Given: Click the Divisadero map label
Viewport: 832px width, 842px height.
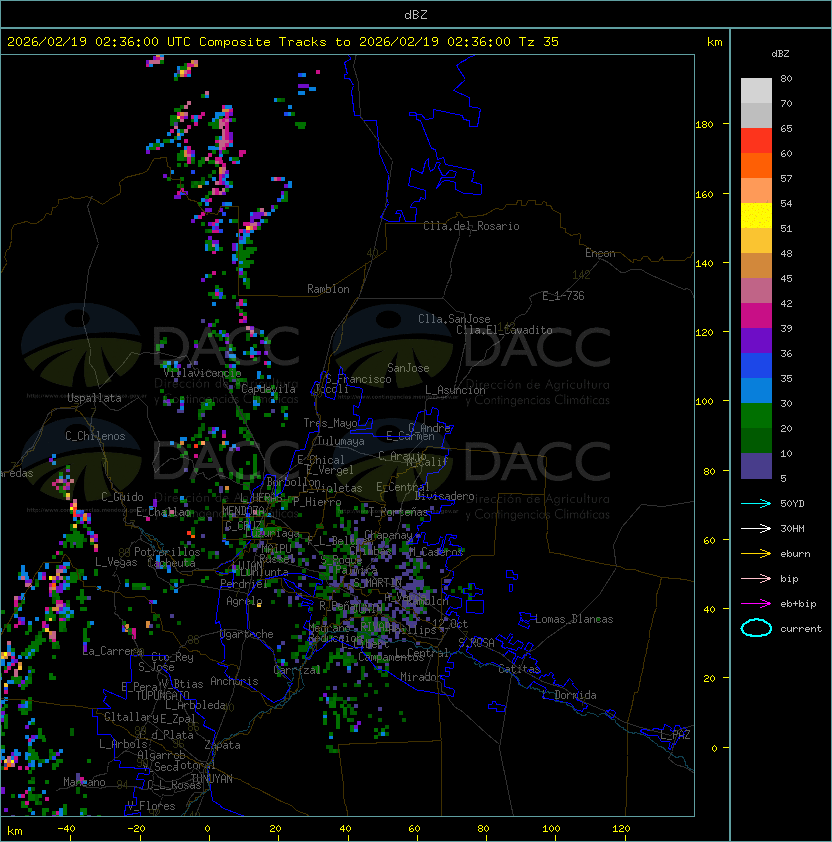Looking at the screenshot, I should (444, 496).
